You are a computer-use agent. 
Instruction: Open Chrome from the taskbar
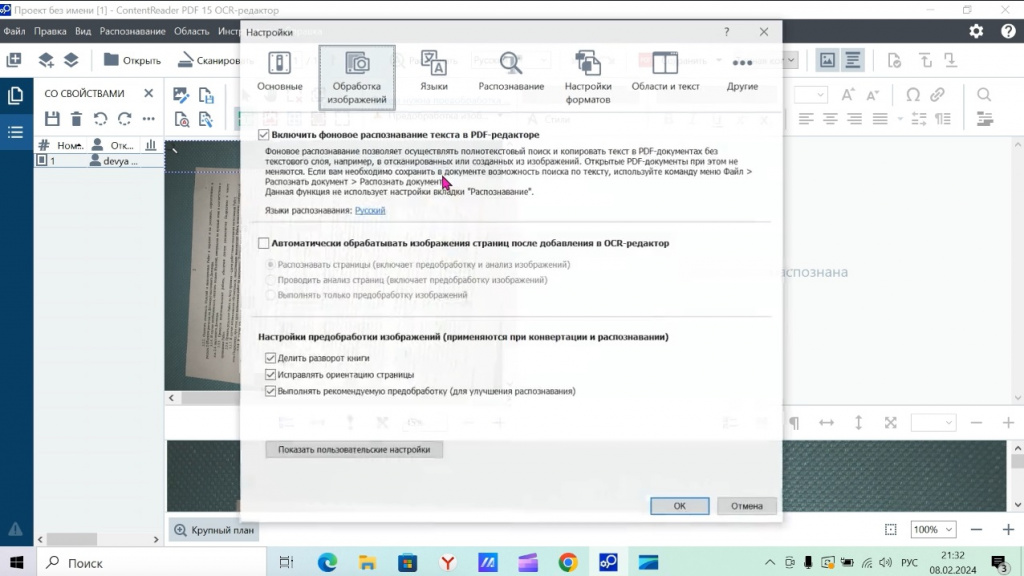pos(568,562)
